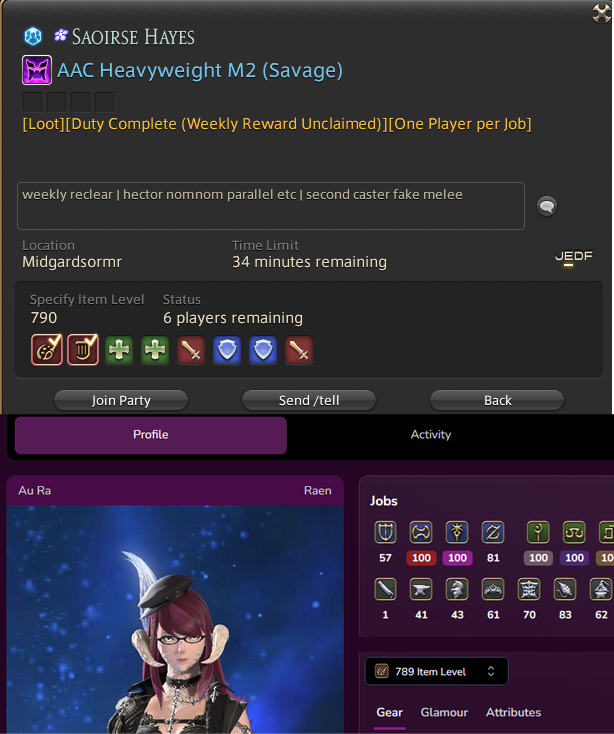Click the Bard filled party slot icon
Viewport: 614px width, 734px height.
(83, 350)
